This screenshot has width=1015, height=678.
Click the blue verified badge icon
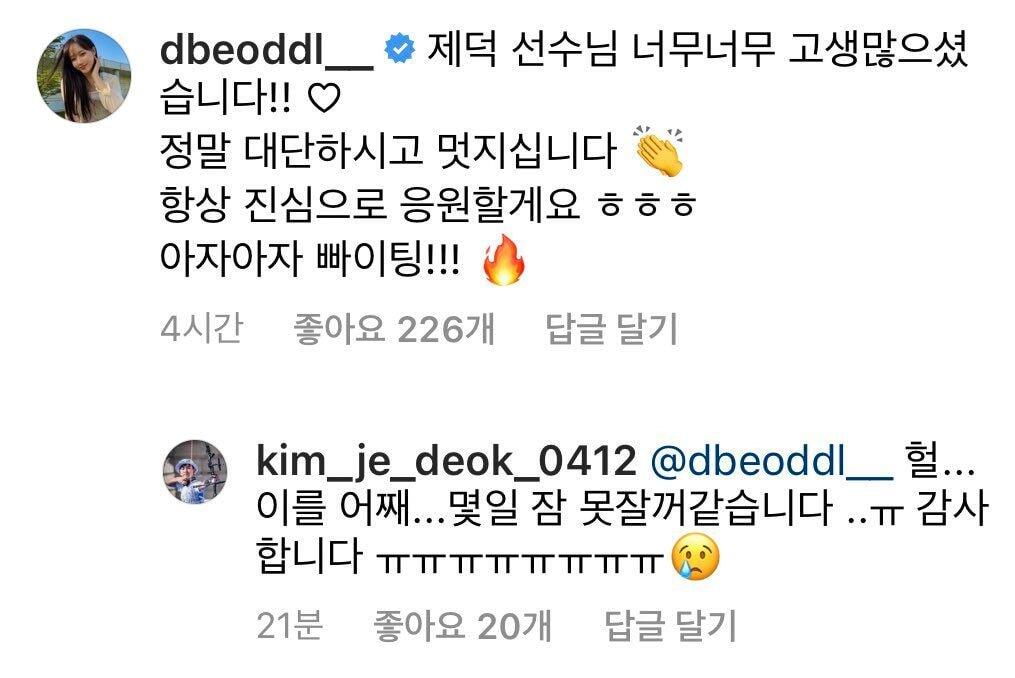pyautogui.click(x=399, y=49)
